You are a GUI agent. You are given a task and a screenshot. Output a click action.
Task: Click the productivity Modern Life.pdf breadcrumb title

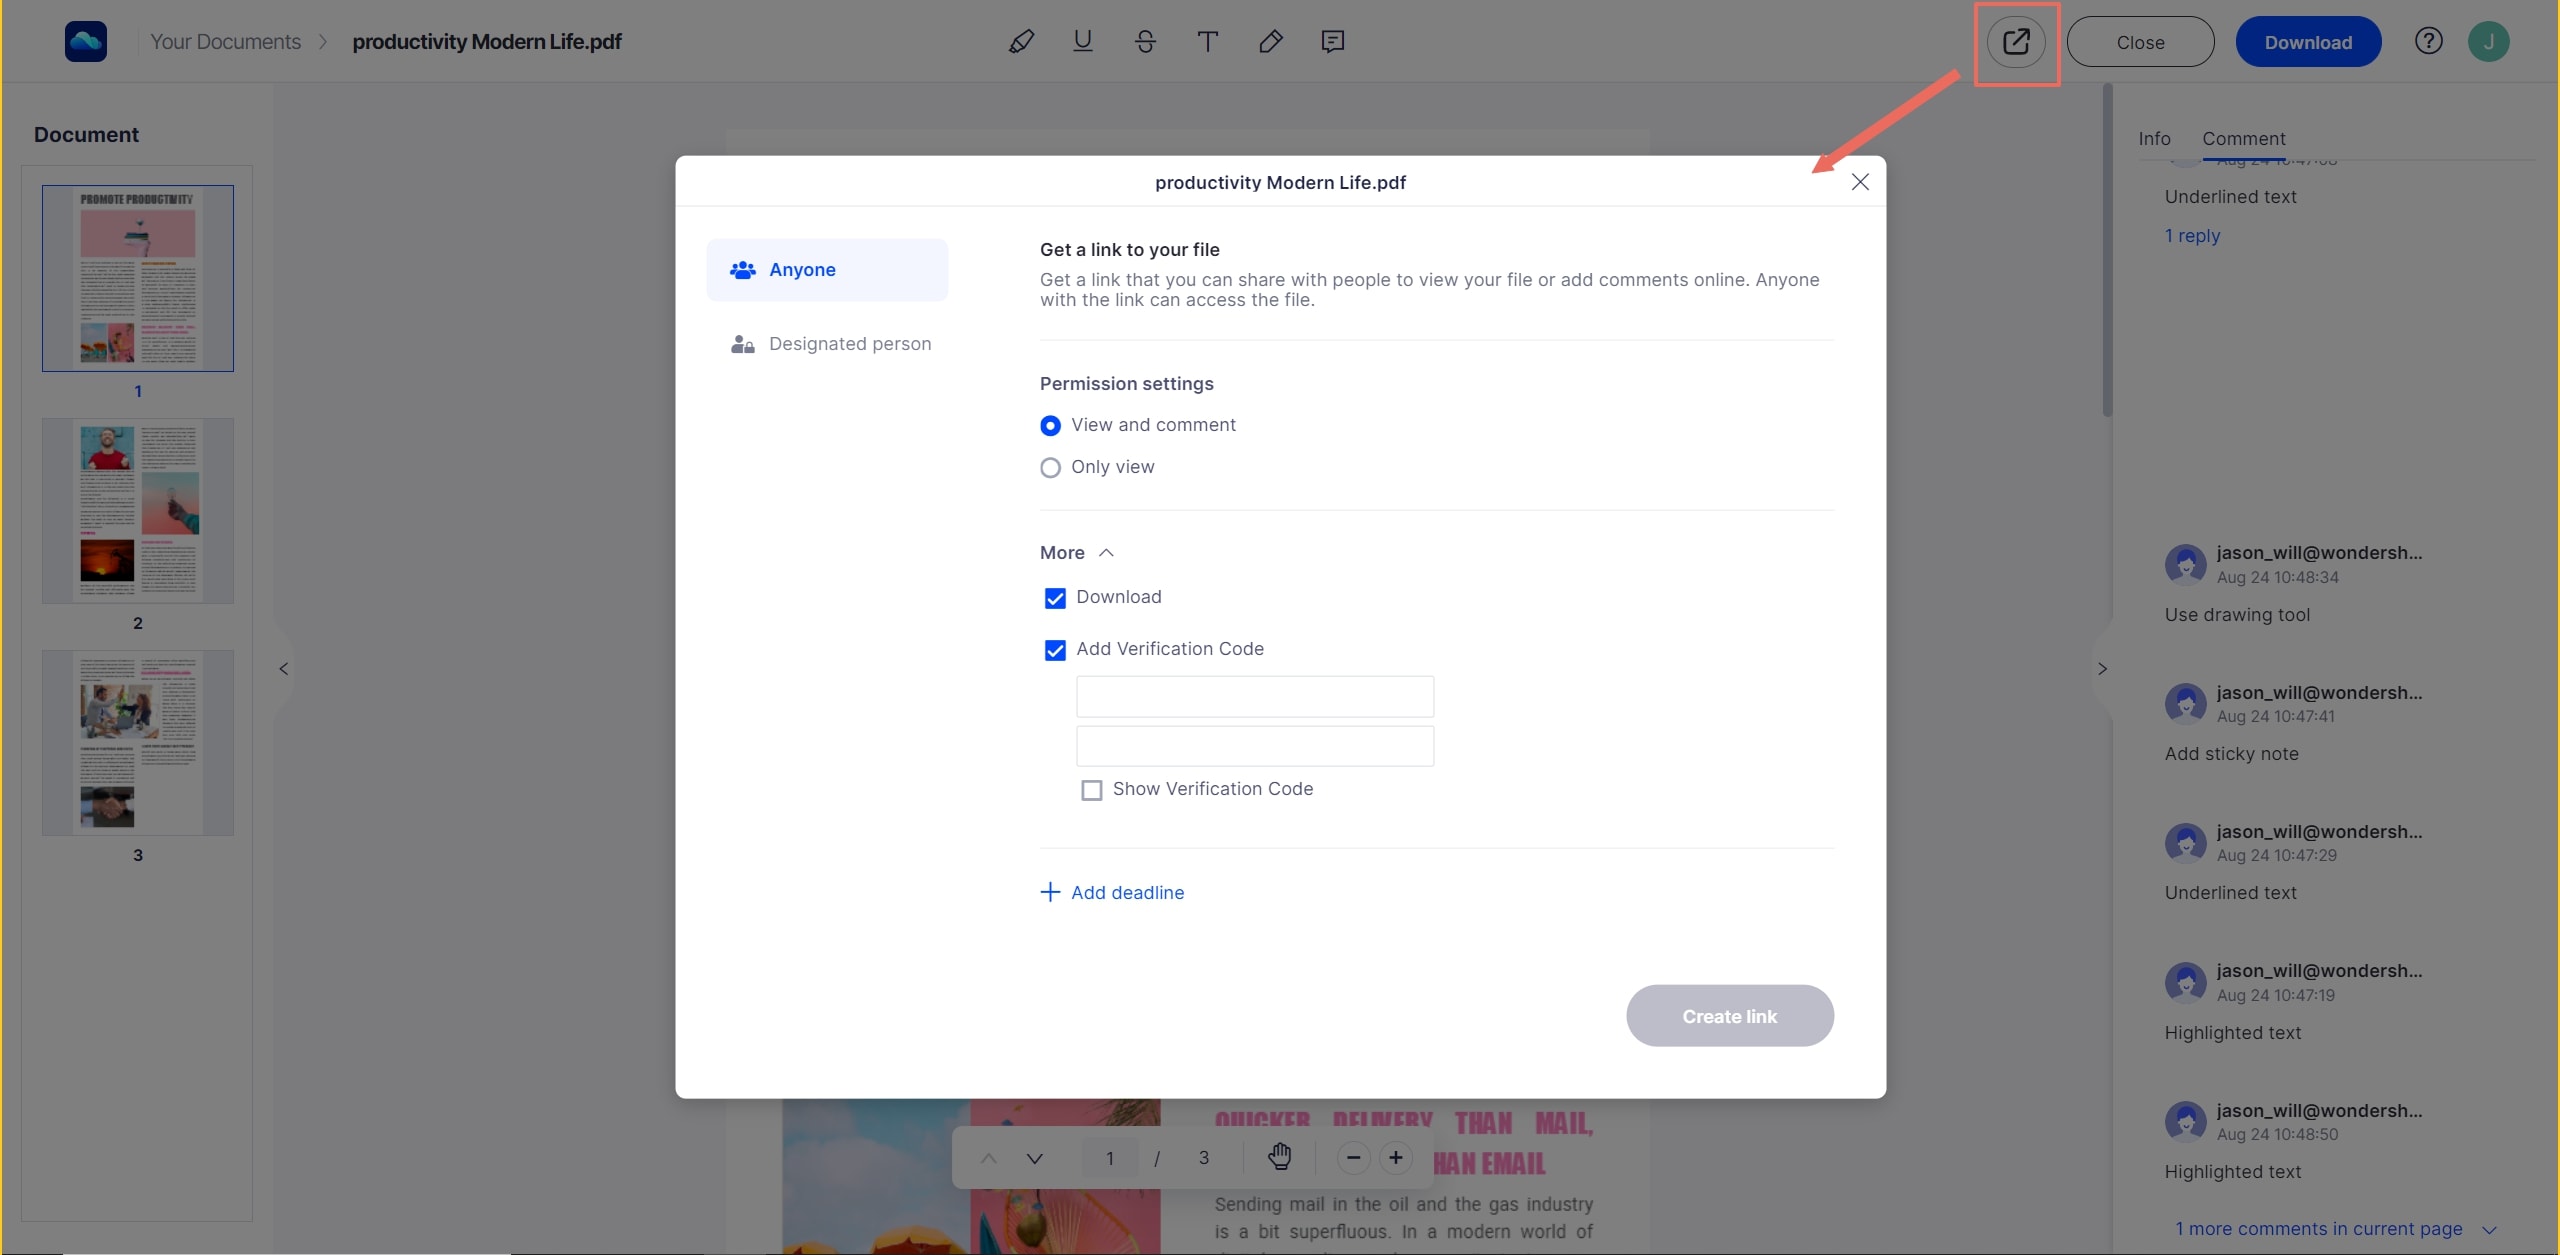pos(487,42)
